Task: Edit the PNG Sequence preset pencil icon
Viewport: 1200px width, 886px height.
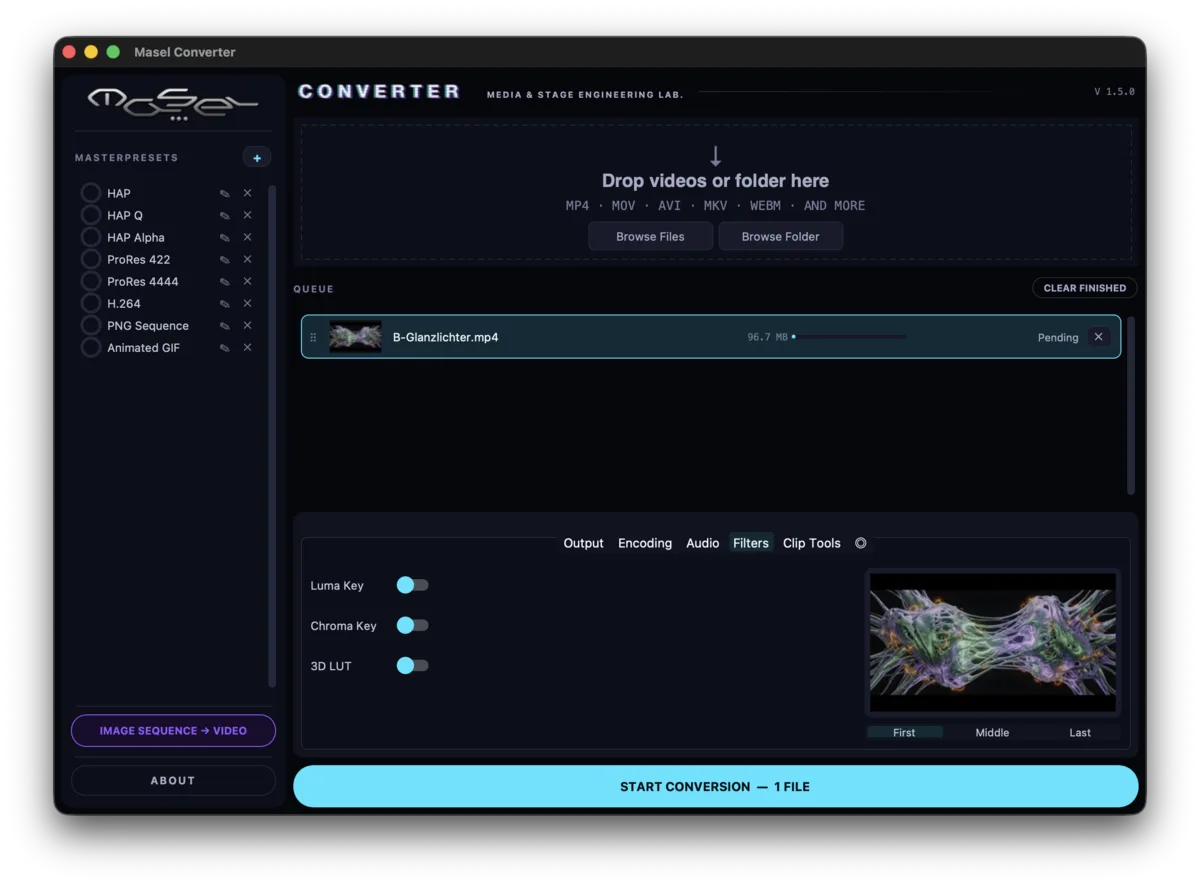Action: click(225, 325)
